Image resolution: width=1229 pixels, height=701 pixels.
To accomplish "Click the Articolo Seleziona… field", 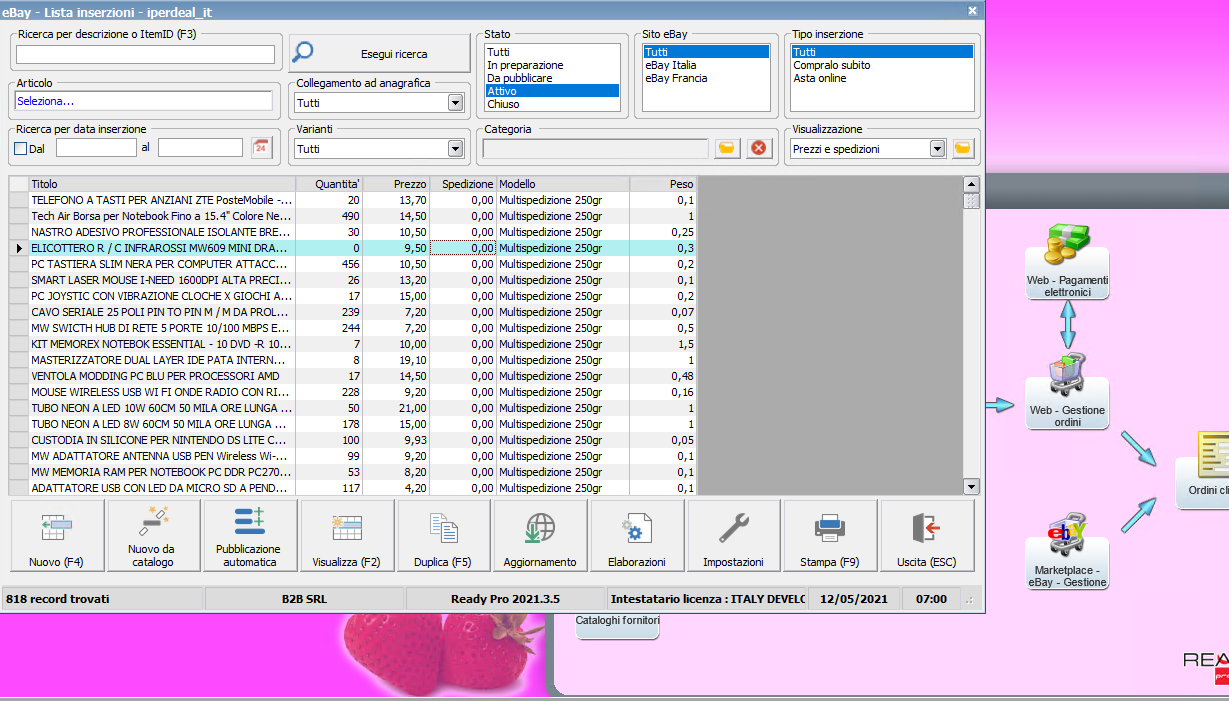I will pyautogui.click(x=144, y=101).
